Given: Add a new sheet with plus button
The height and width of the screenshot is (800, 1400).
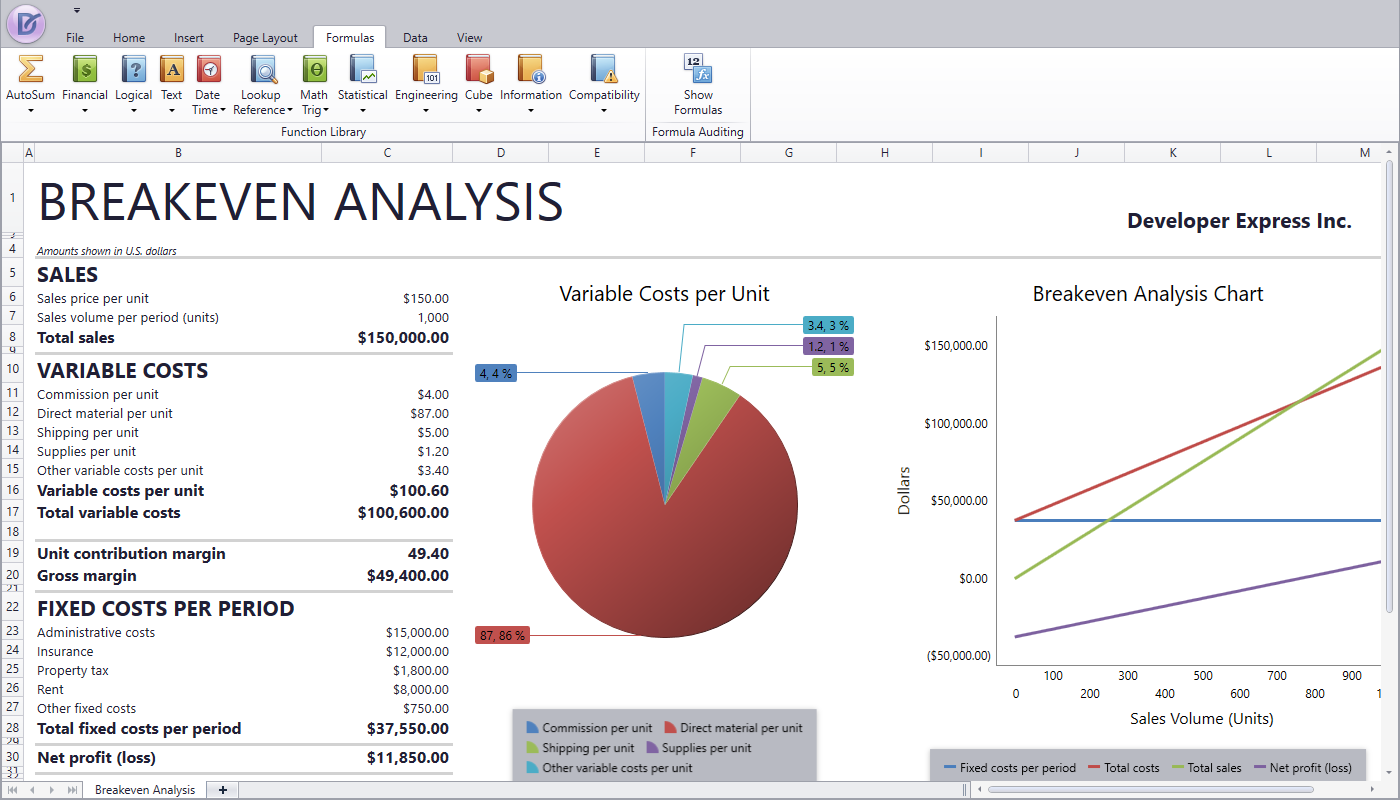Looking at the screenshot, I should click(222, 790).
